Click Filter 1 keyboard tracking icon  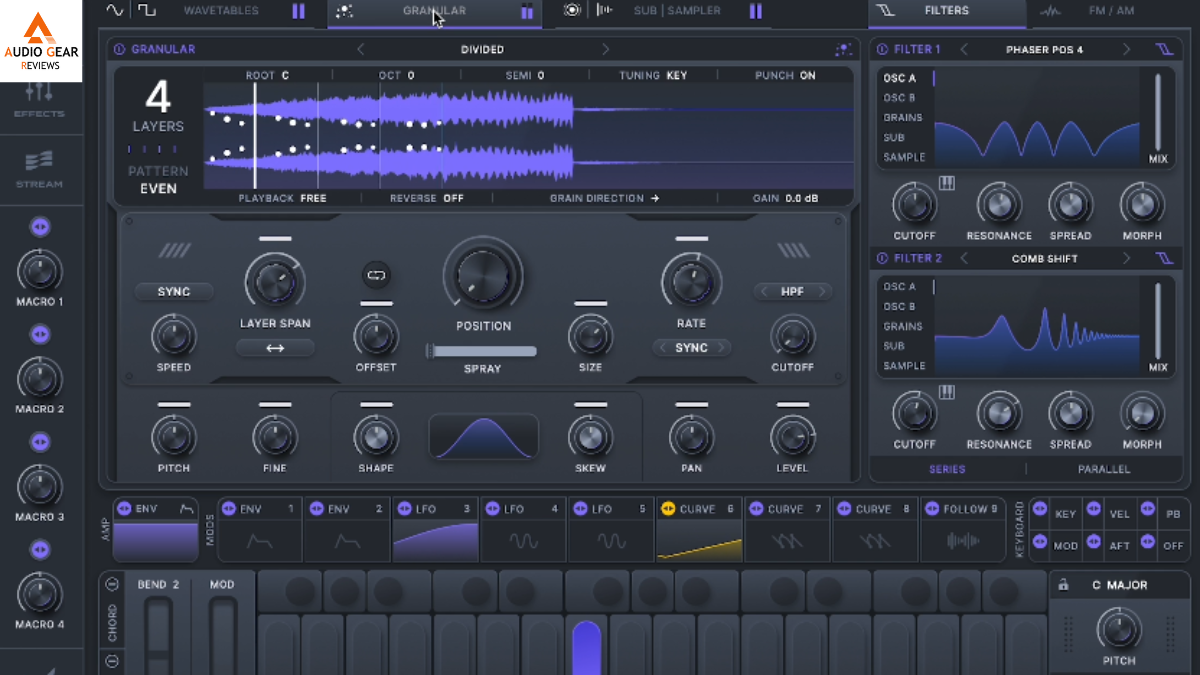coord(947,183)
